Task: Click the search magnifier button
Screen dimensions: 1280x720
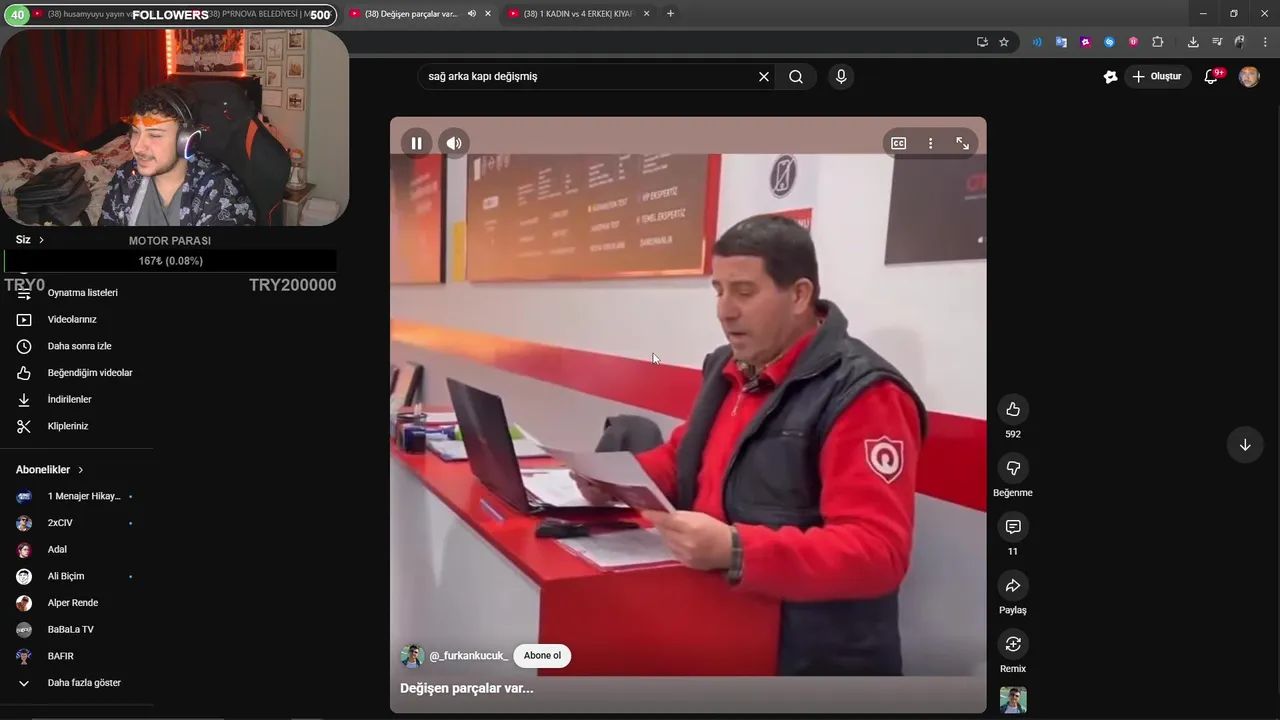Action: point(796,76)
